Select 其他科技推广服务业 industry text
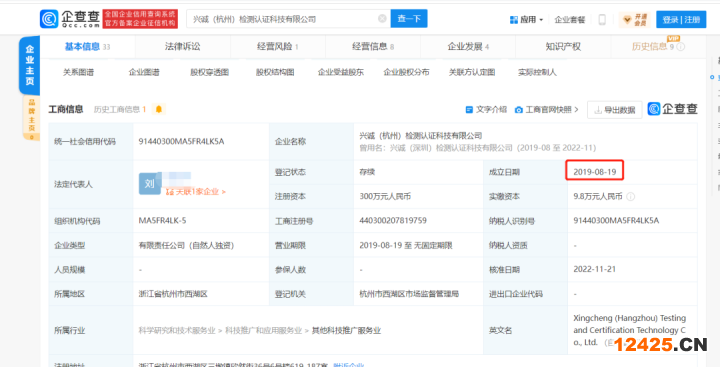Viewport: 720px width, 367px height. (x=346, y=330)
